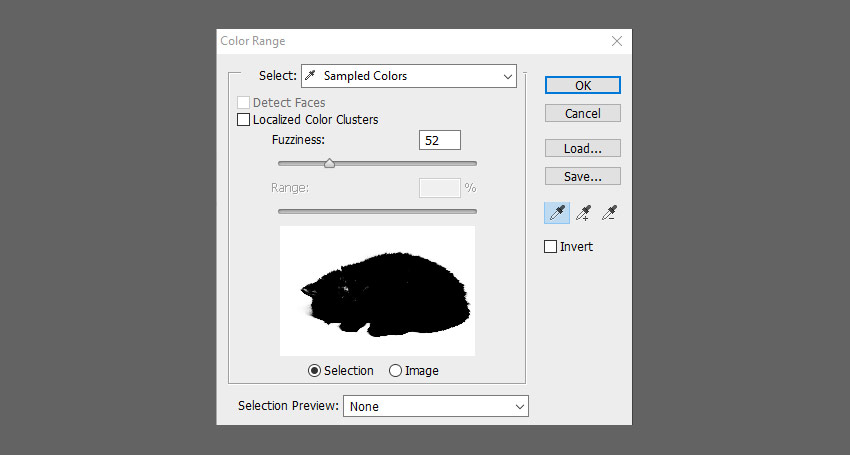This screenshot has height=455, width=850.
Task: Open the Select Sampled Colors dropdown
Action: click(409, 76)
